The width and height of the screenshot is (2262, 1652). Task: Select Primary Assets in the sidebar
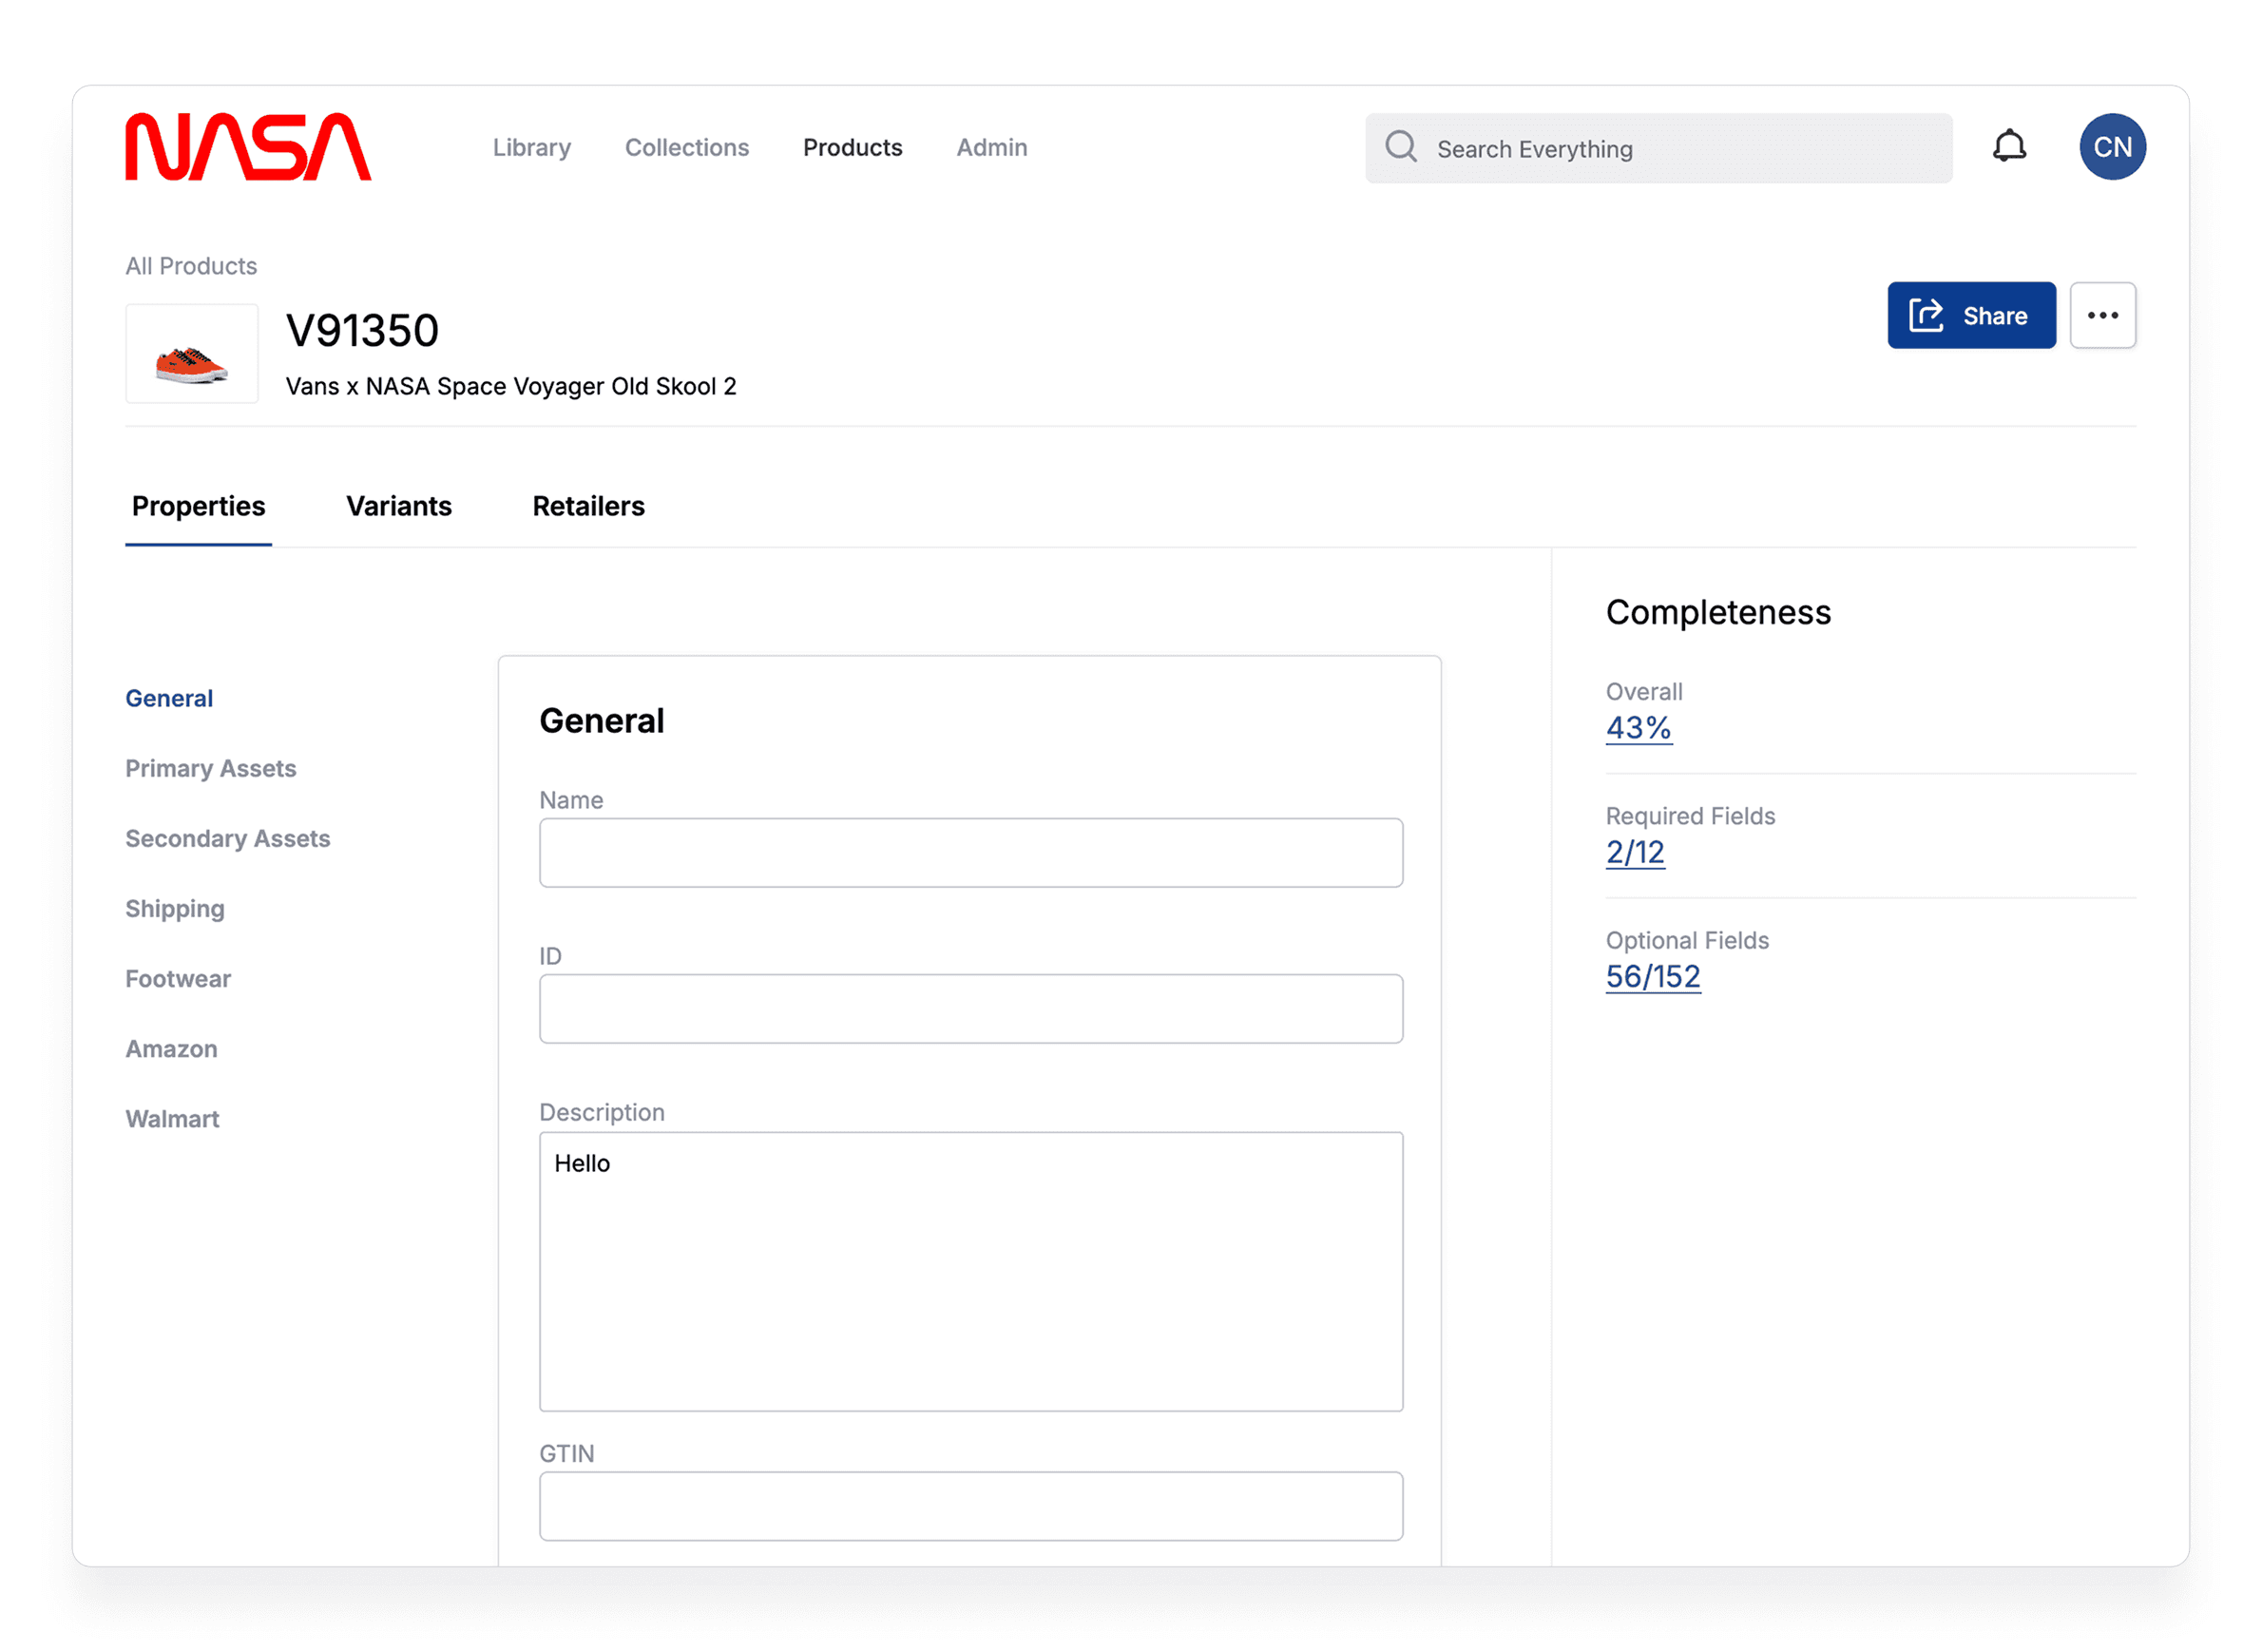[x=211, y=768]
